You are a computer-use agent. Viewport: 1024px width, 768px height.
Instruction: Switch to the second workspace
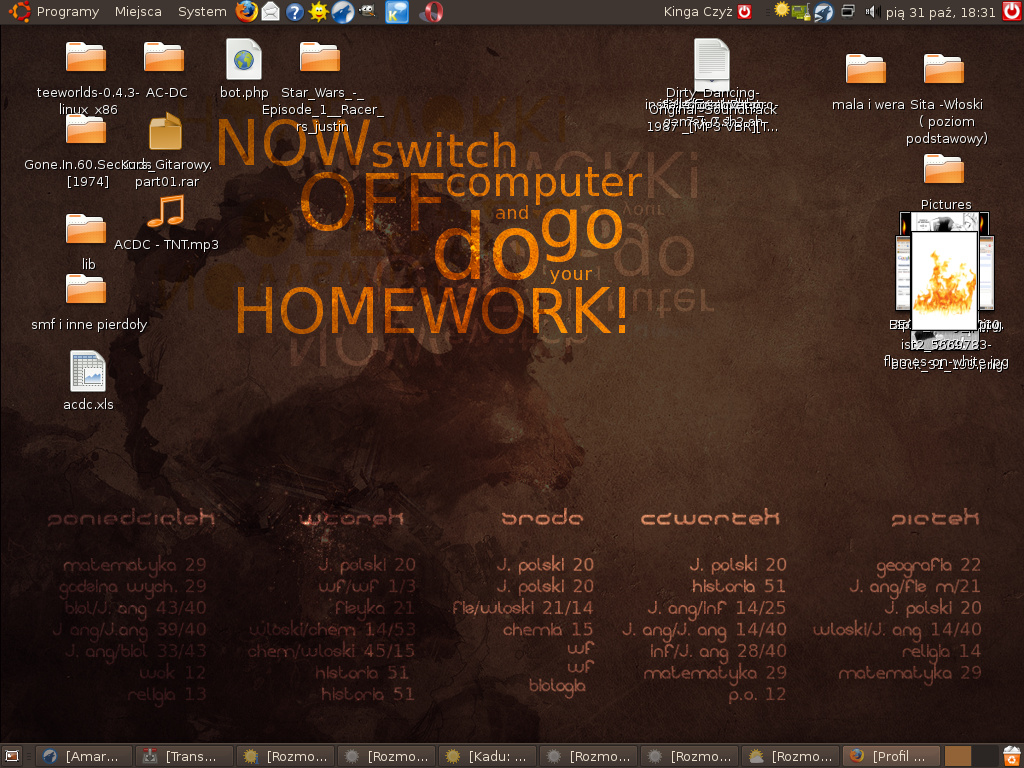pos(985,756)
